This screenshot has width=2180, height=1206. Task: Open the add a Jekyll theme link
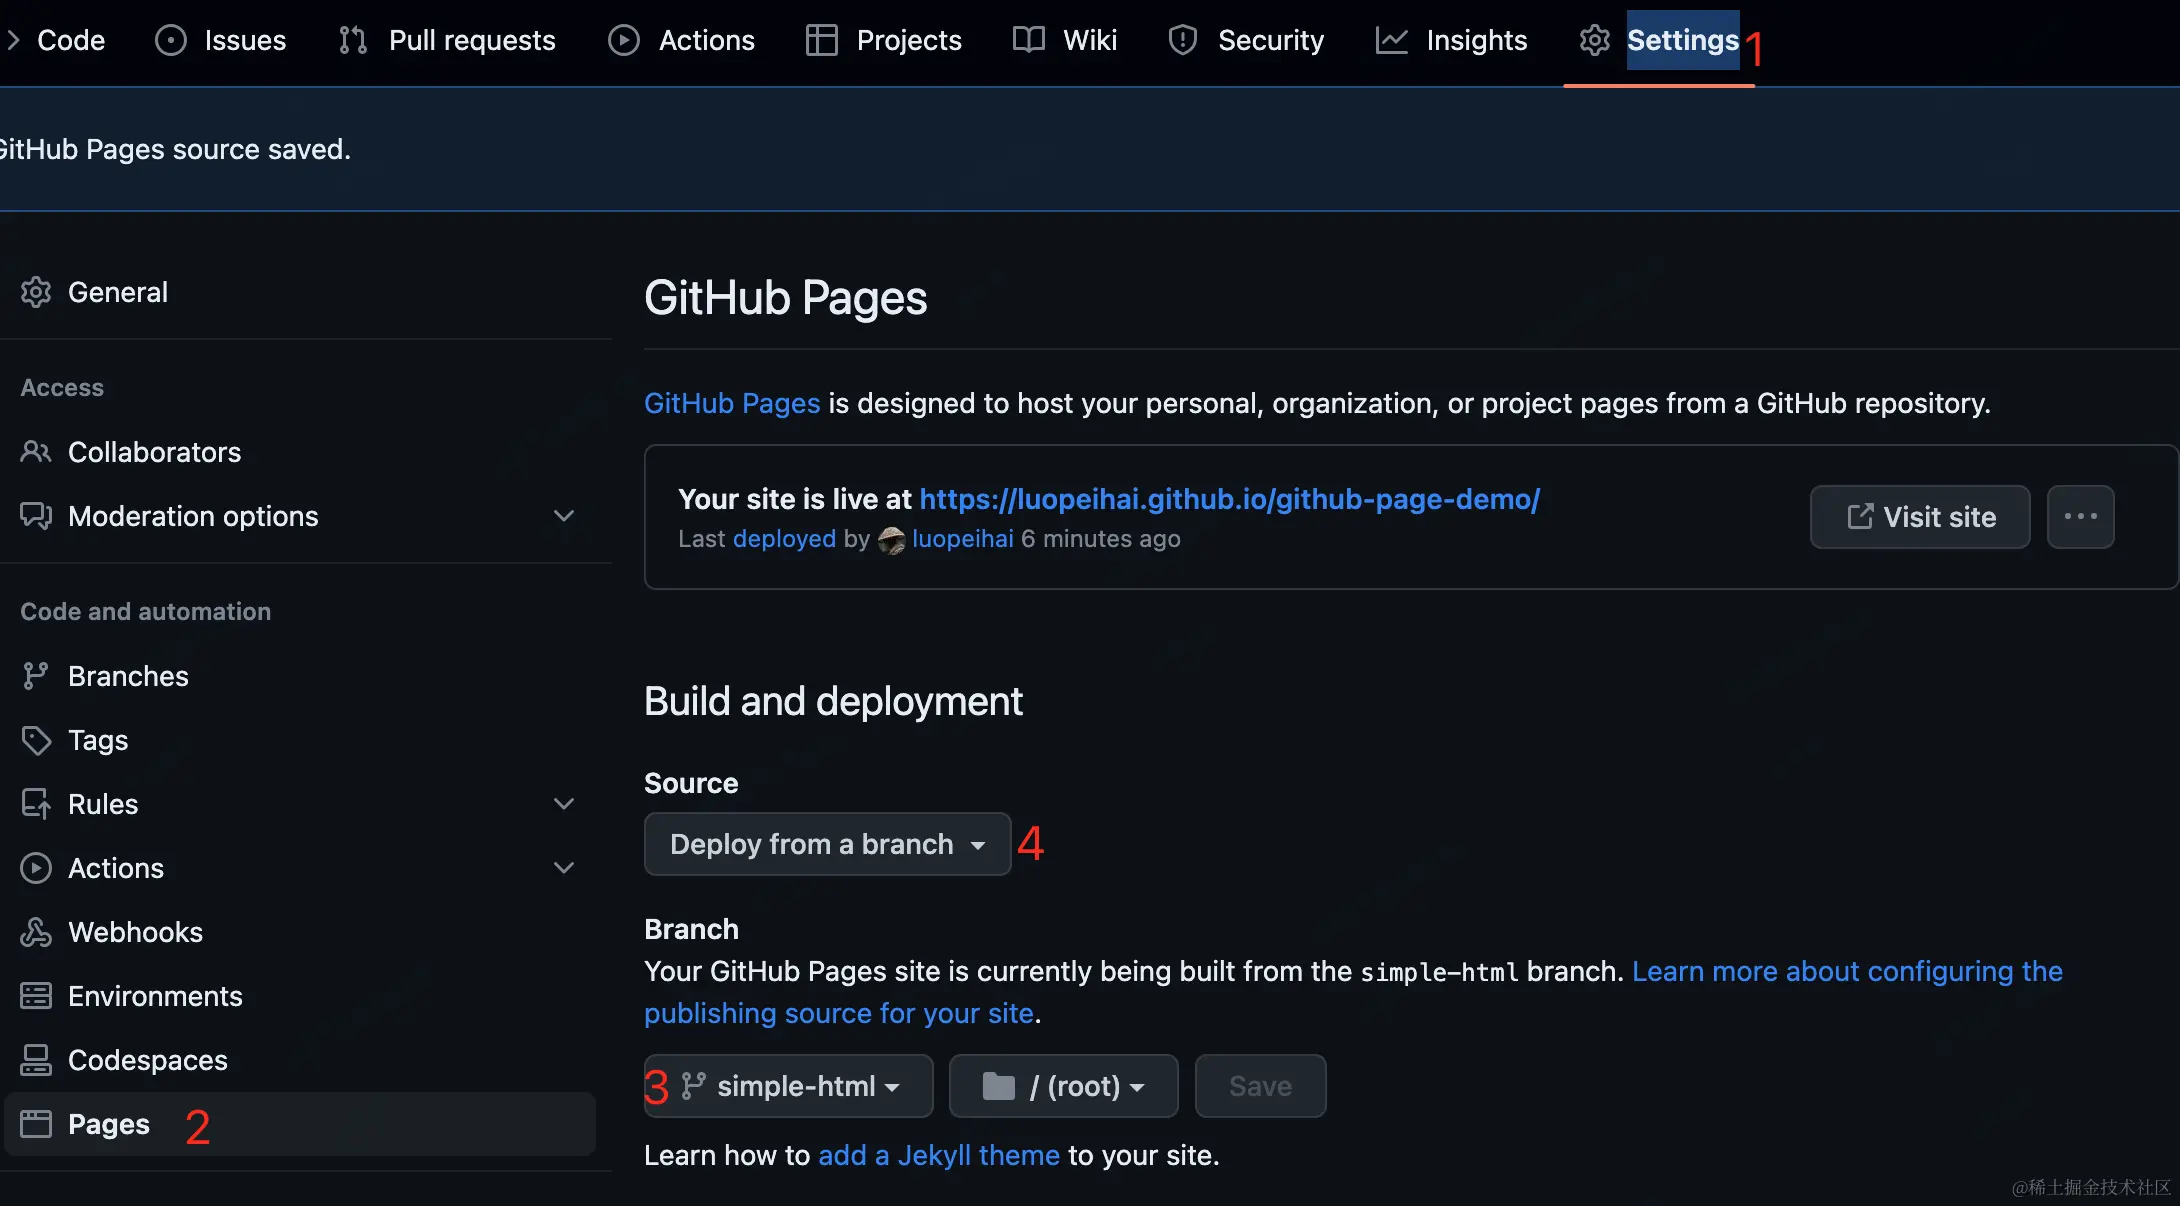point(938,1155)
